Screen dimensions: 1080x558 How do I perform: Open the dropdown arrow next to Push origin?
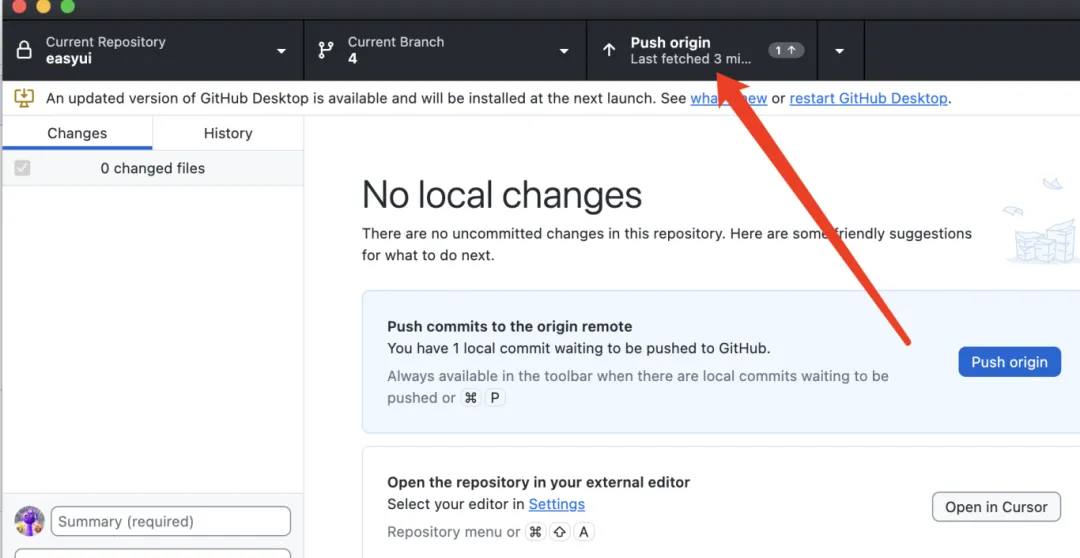tap(840, 50)
